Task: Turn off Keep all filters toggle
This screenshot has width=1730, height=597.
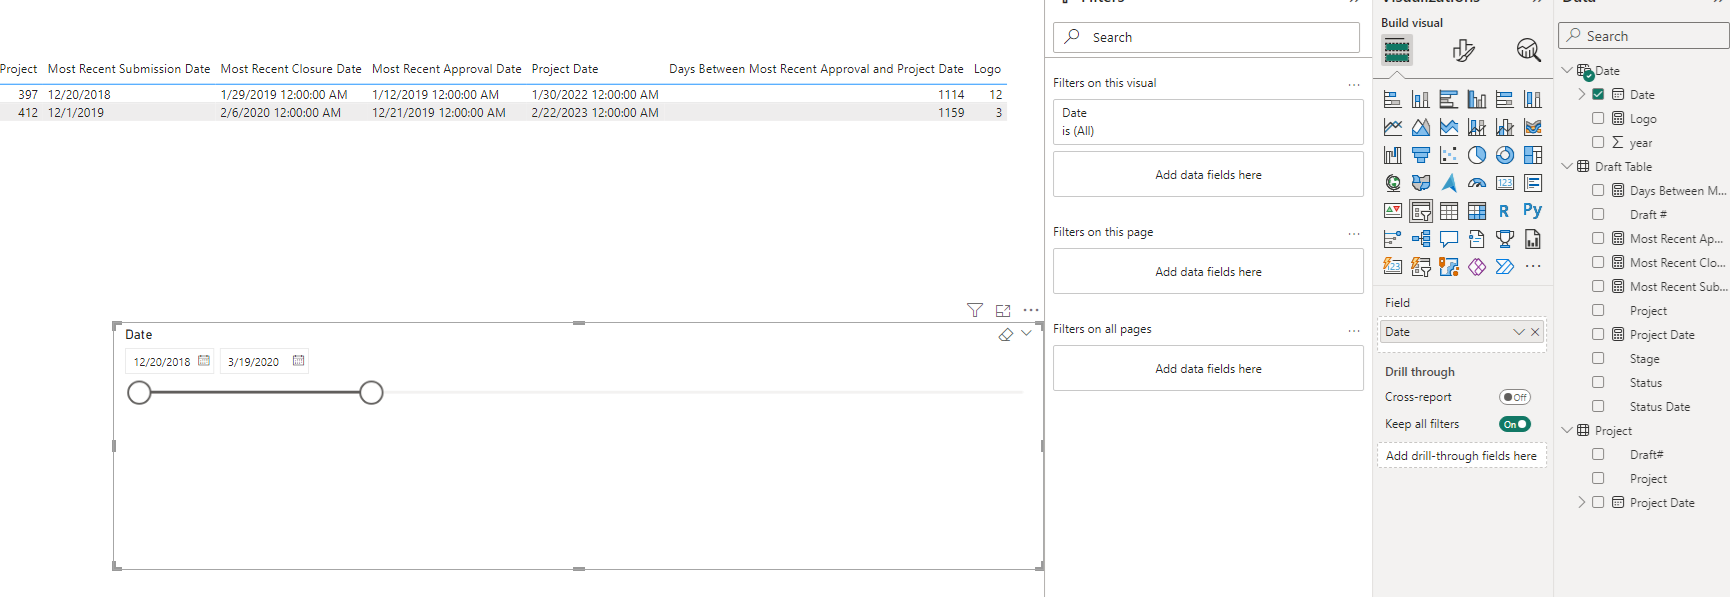Action: pos(1515,424)
